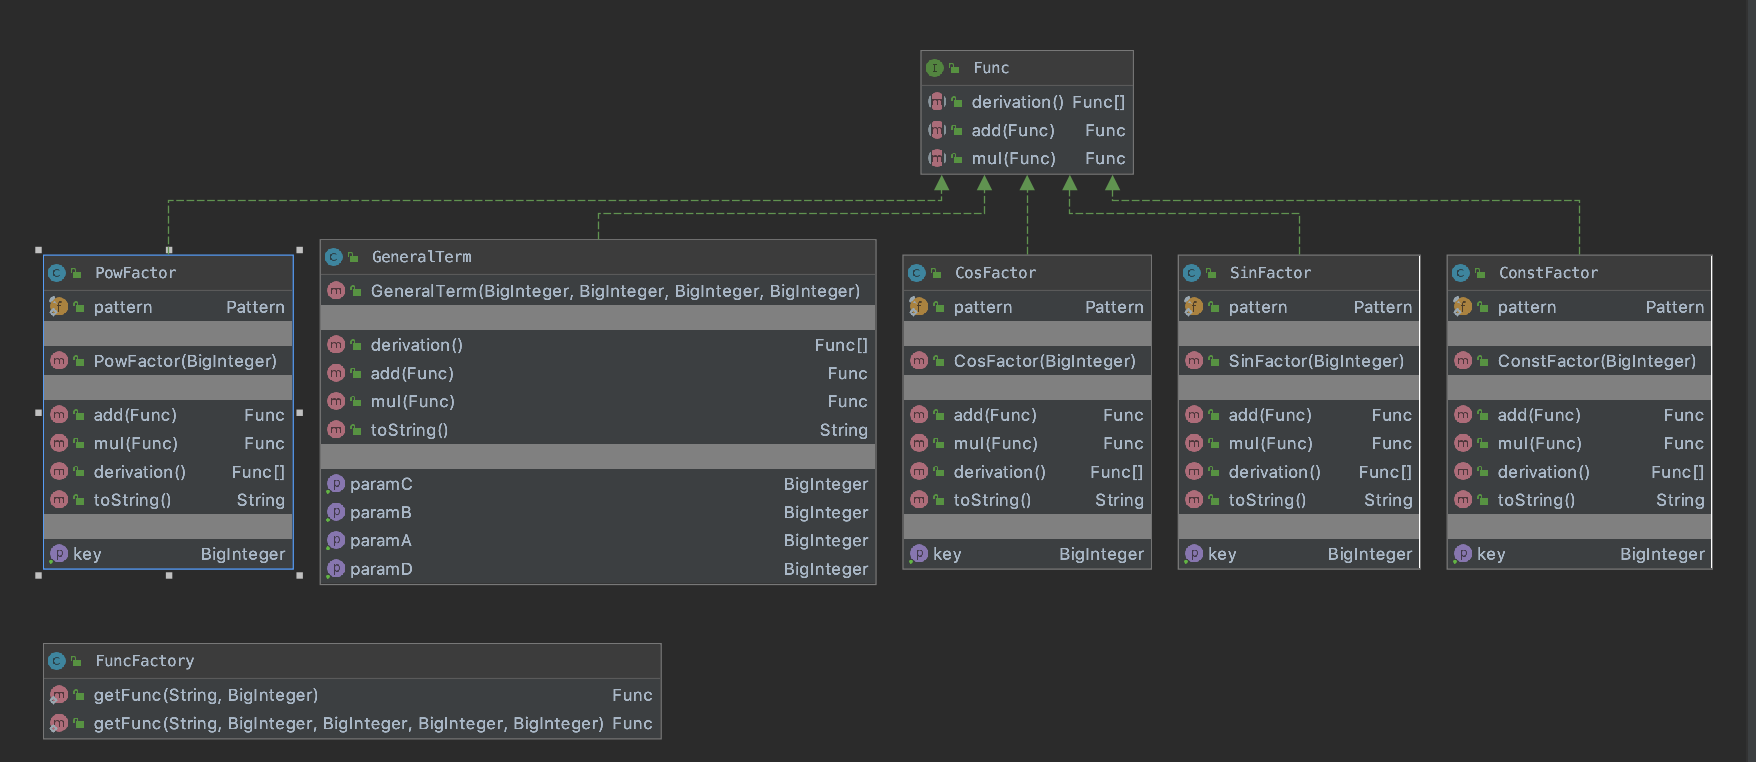1756x762 pixels.
Task: Select mul(Func) in the Func interface
Action: [1013, 158]
